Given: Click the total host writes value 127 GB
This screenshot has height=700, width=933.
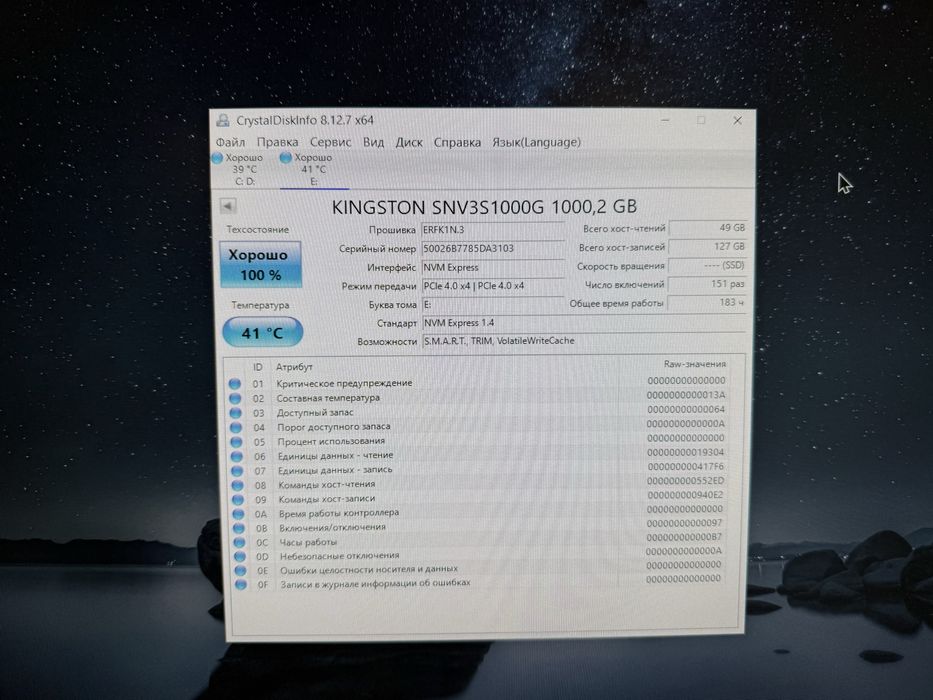Looking at the screenshot, I should coord(707,246).
